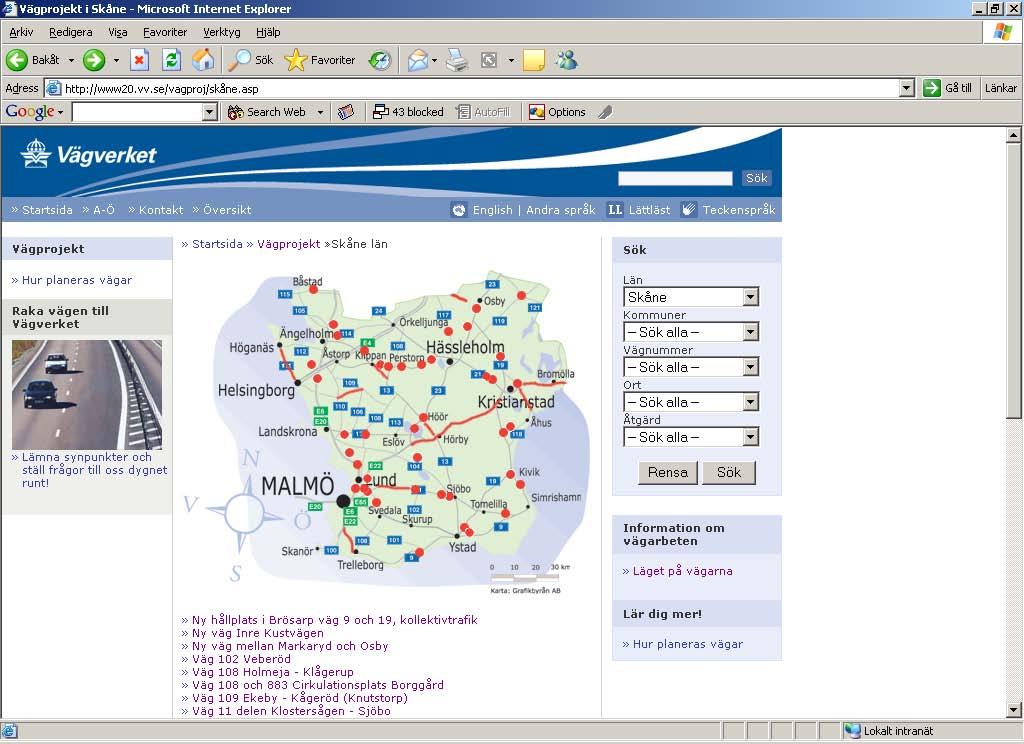Image resolution: width=1024 pixels, height=744 pixels.
Task: Click the Sök button in blue header
Action: [756, 178]
